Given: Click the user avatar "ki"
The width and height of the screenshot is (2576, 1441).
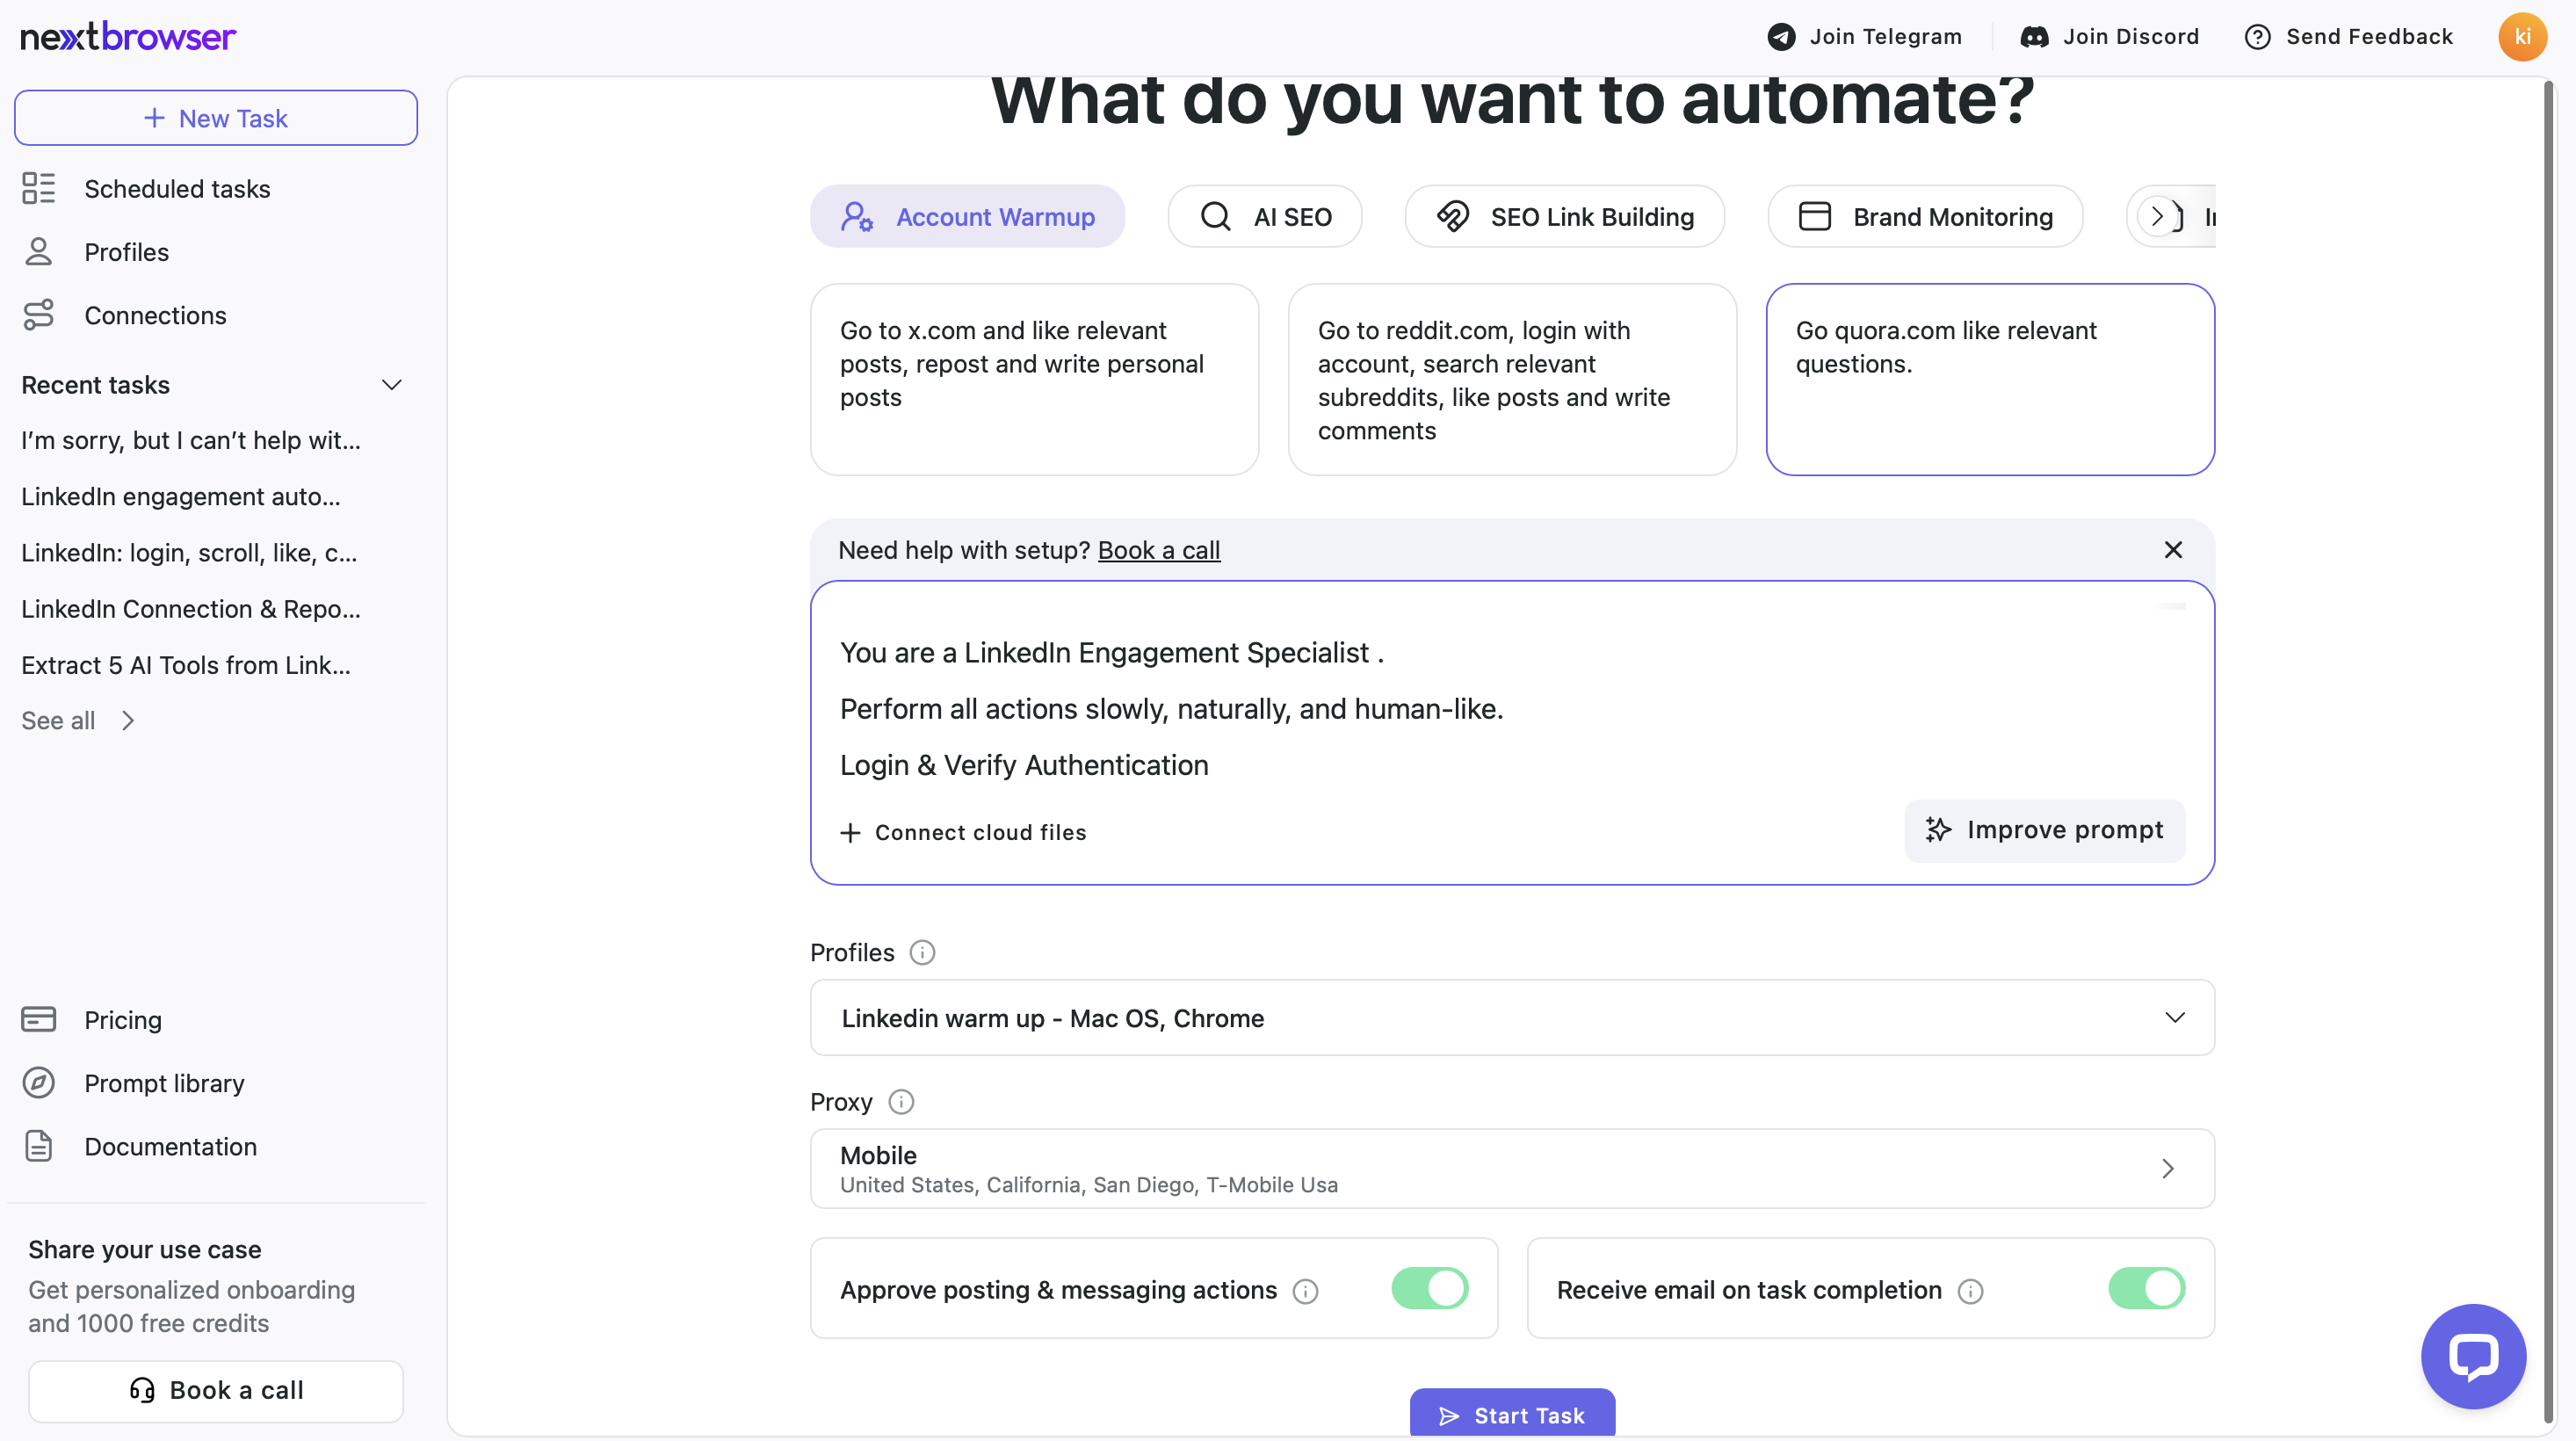Looking at the screenshot, I should click(2522, 37).
